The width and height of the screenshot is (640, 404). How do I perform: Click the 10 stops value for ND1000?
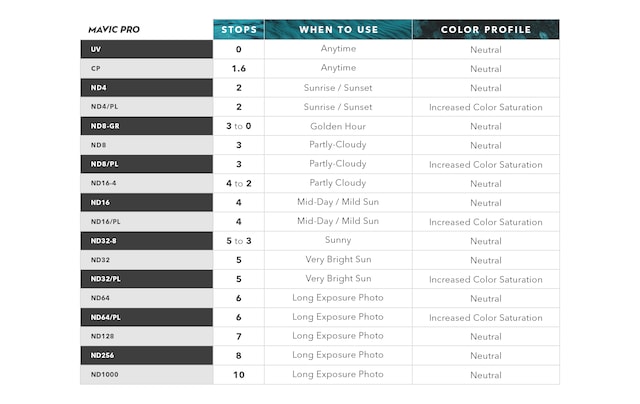pos(238,375)
